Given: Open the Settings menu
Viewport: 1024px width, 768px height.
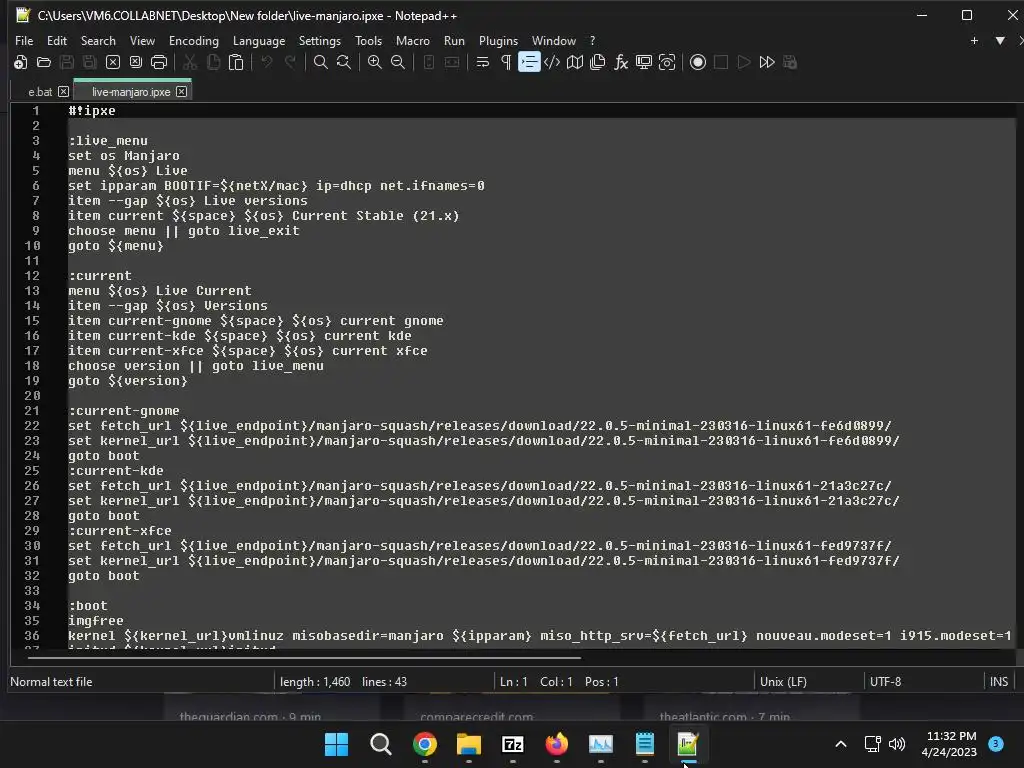Looking at the screenshot, I should [x=319, y=40].
